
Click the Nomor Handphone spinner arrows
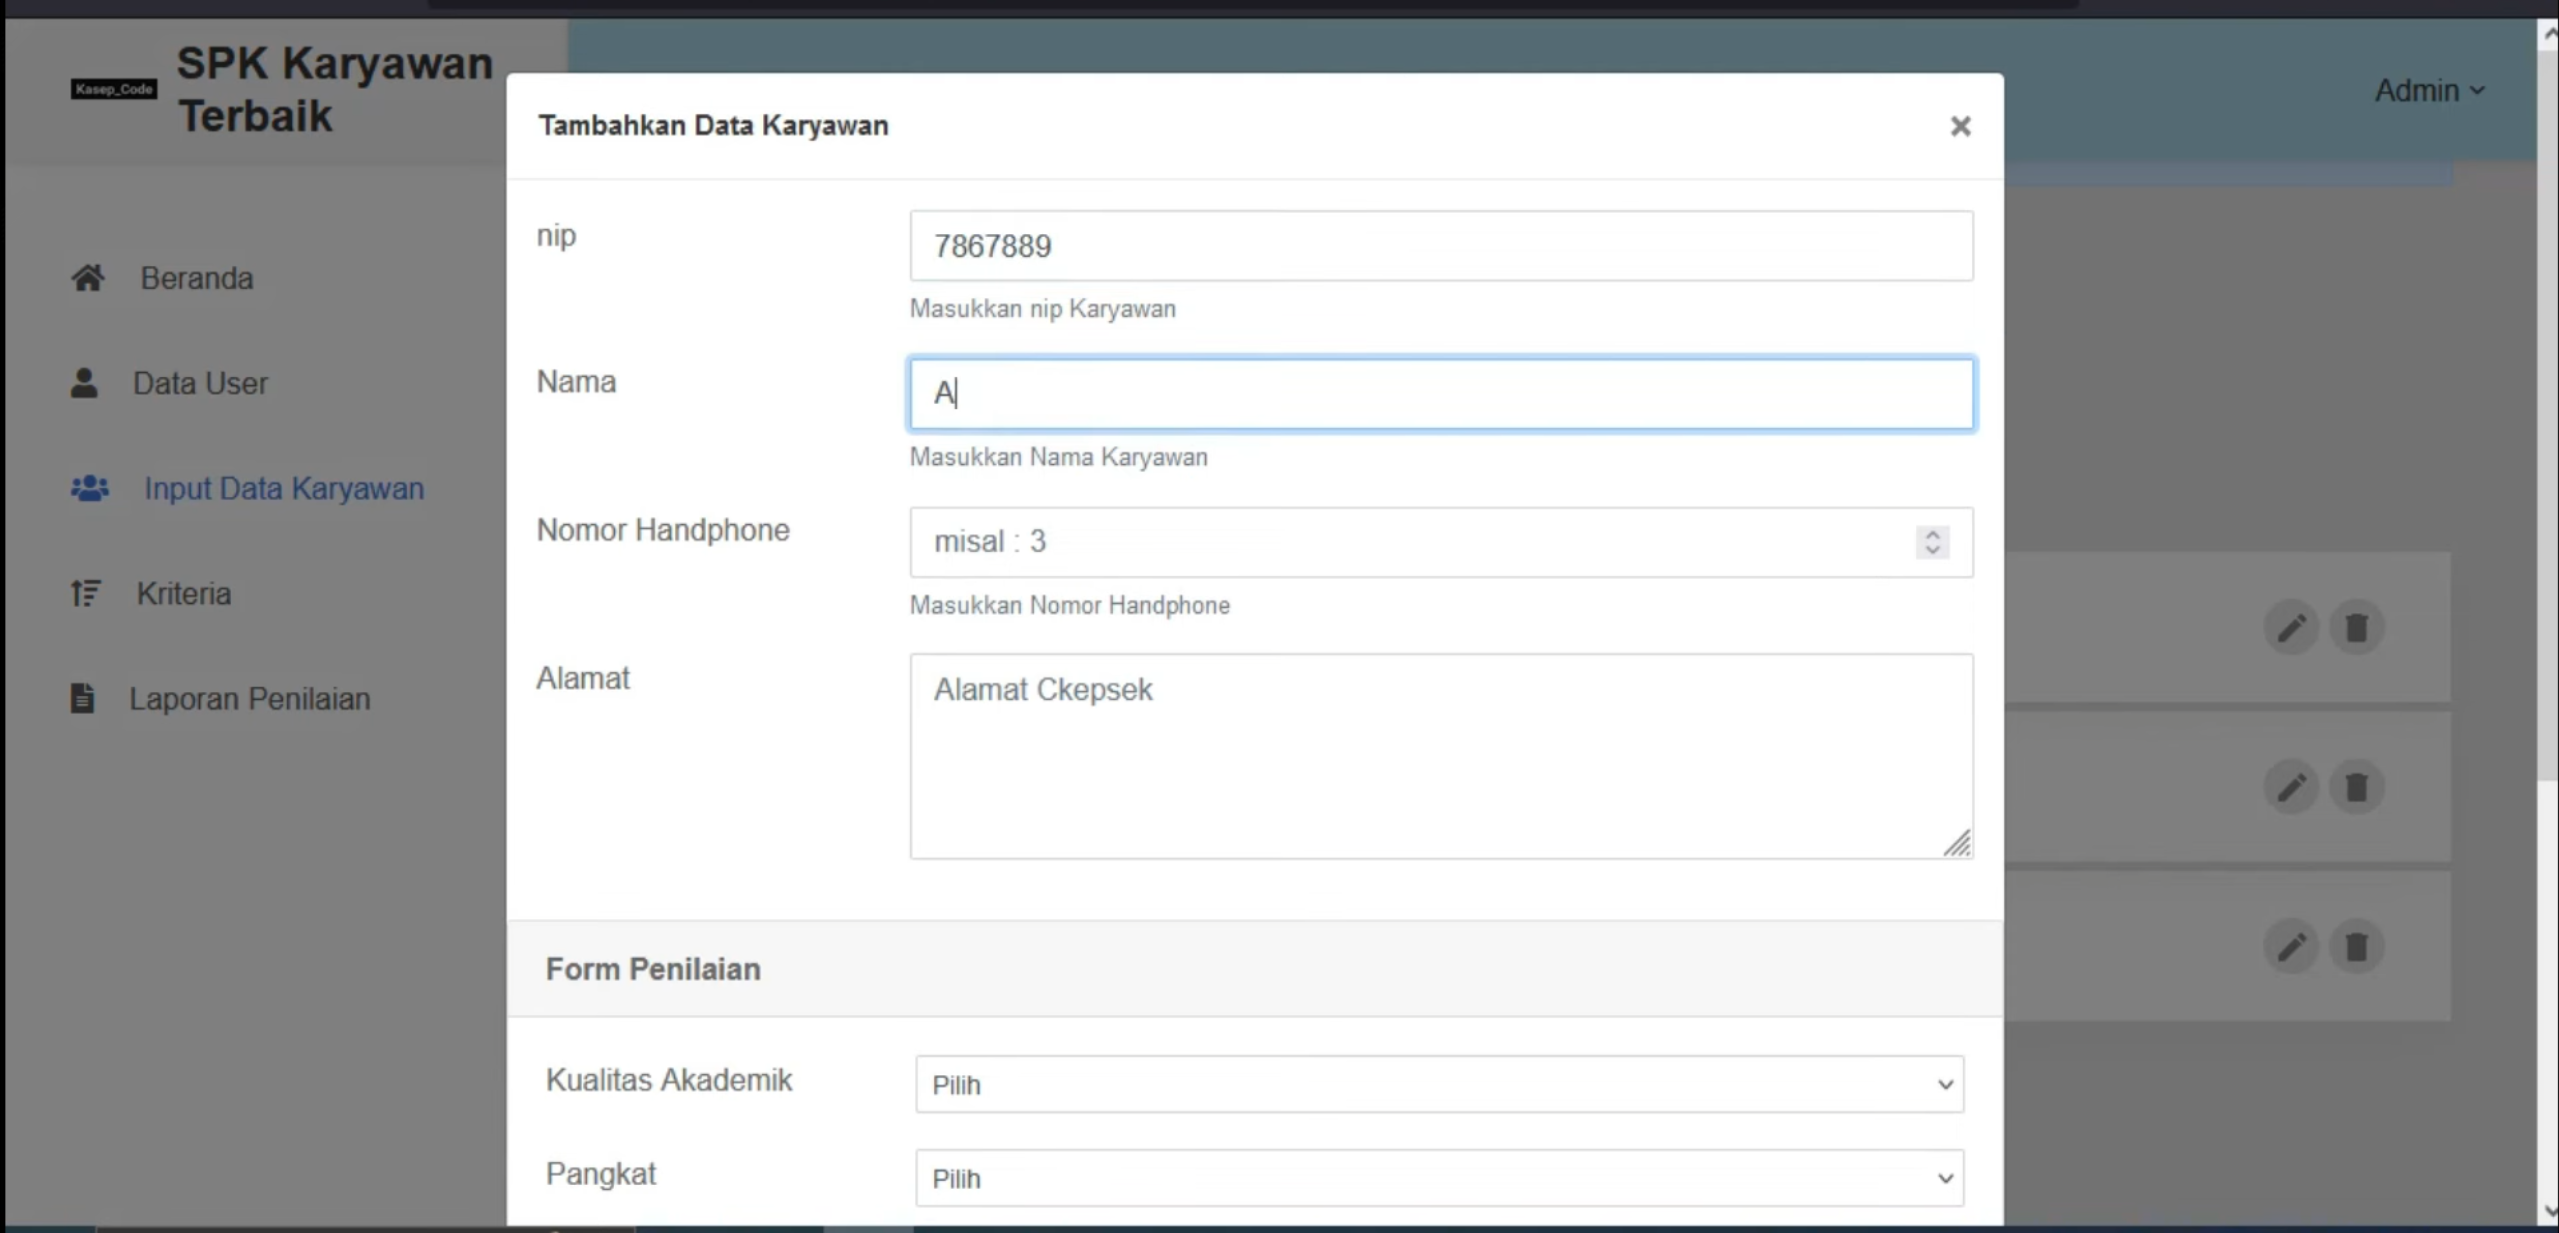click(x=1932, y=542)
